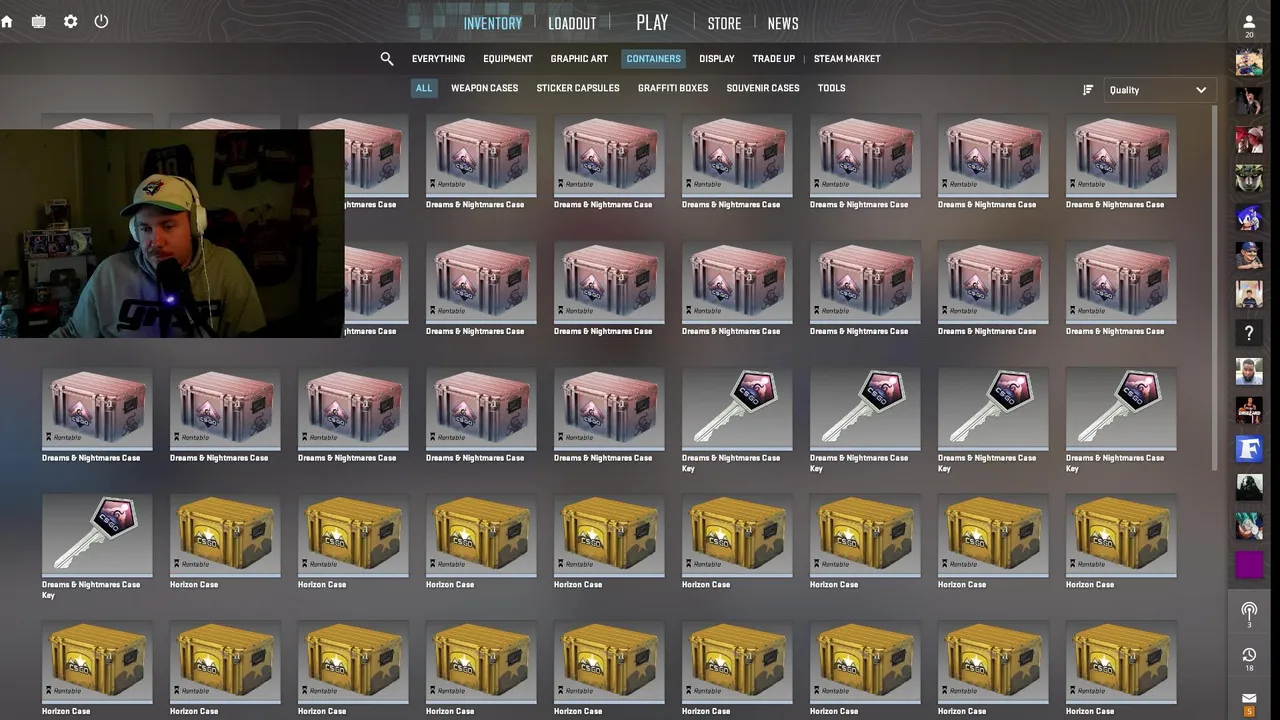Open the Trade Up category
This screenshot has height=720, width=1280.
pos(774,59)
